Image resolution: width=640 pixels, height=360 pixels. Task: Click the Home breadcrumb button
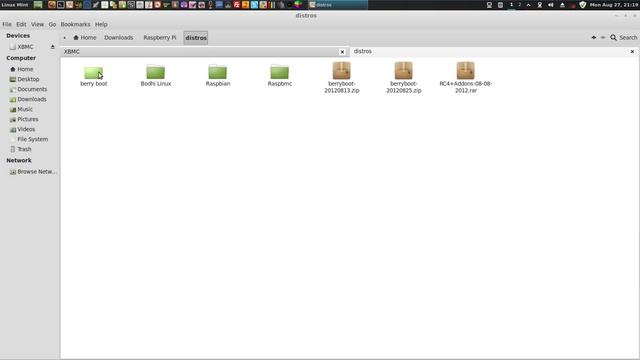(85, 38)
